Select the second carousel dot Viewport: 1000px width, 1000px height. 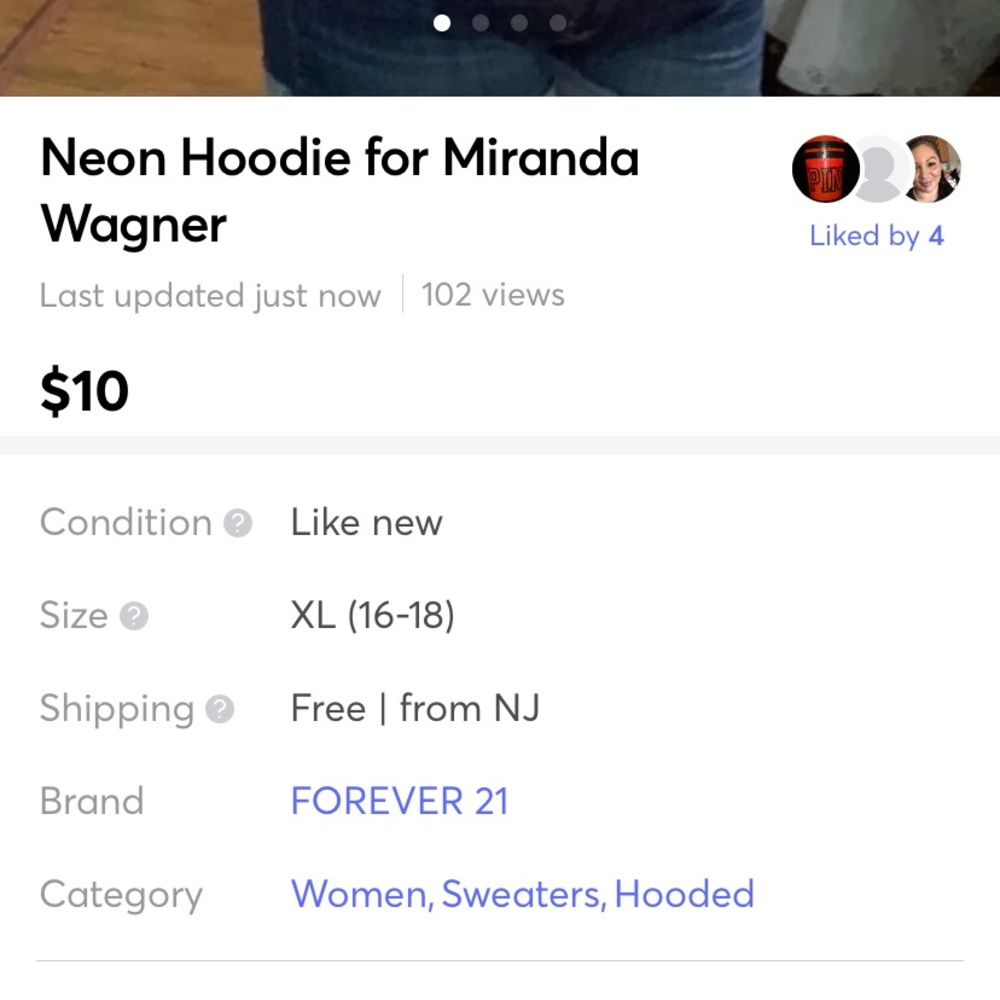tap(480, 23)
